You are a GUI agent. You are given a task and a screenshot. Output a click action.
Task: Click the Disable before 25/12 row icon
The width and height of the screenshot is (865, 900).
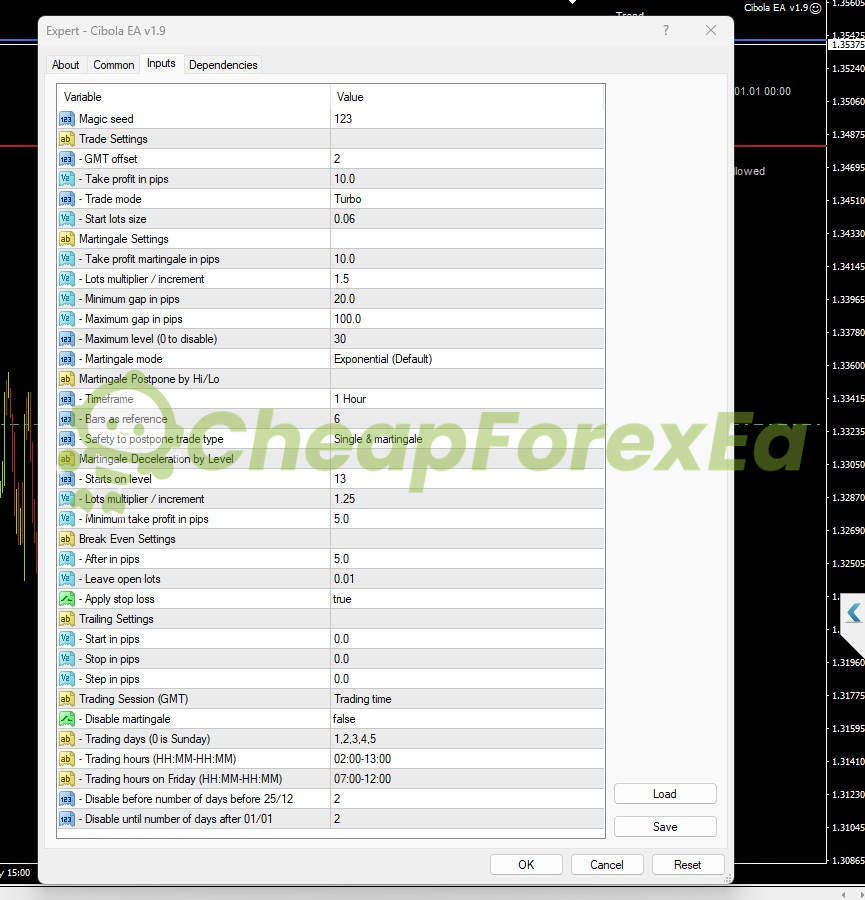67,799
